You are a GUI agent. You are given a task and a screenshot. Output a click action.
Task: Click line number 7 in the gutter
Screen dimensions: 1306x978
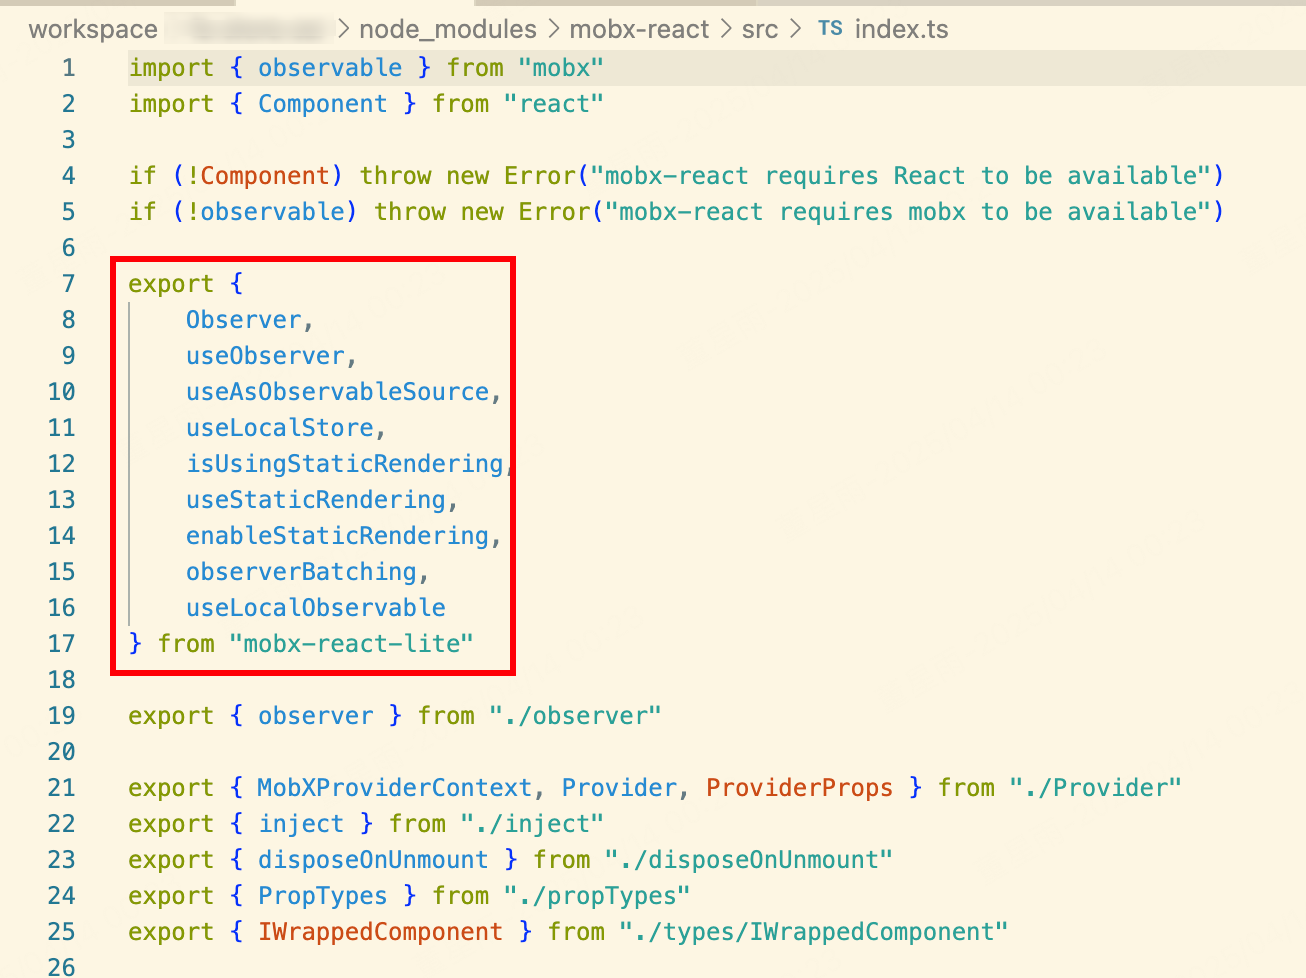(x=68, y=284)
